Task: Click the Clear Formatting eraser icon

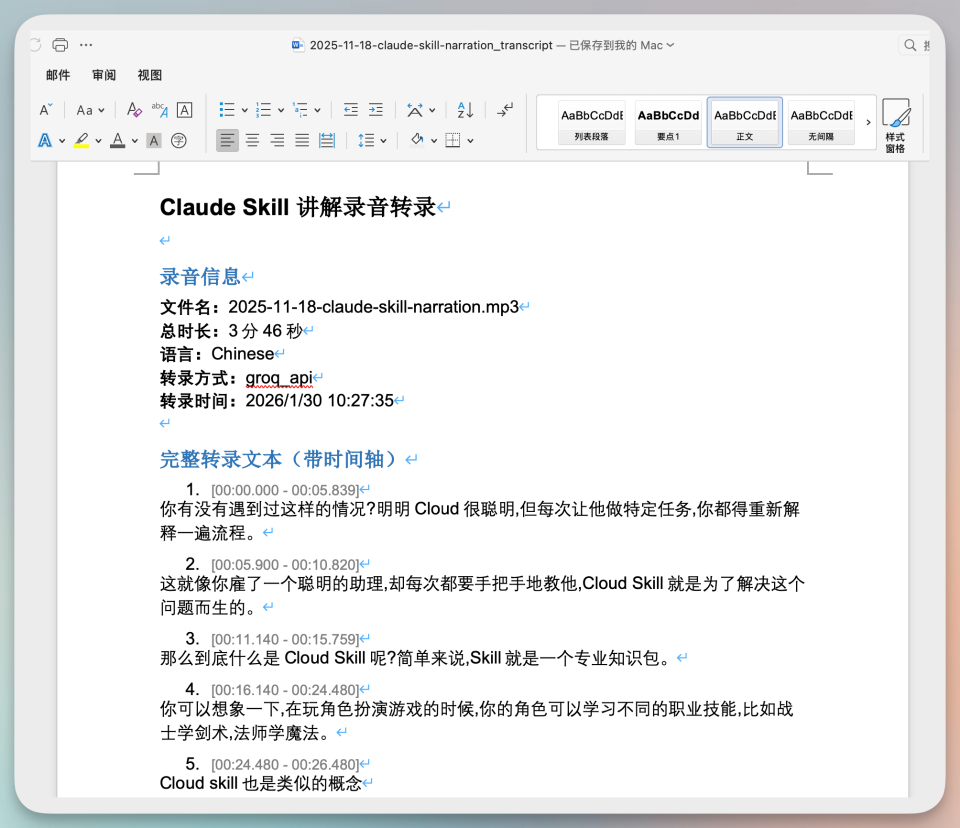Action: [x=134, y=110]
